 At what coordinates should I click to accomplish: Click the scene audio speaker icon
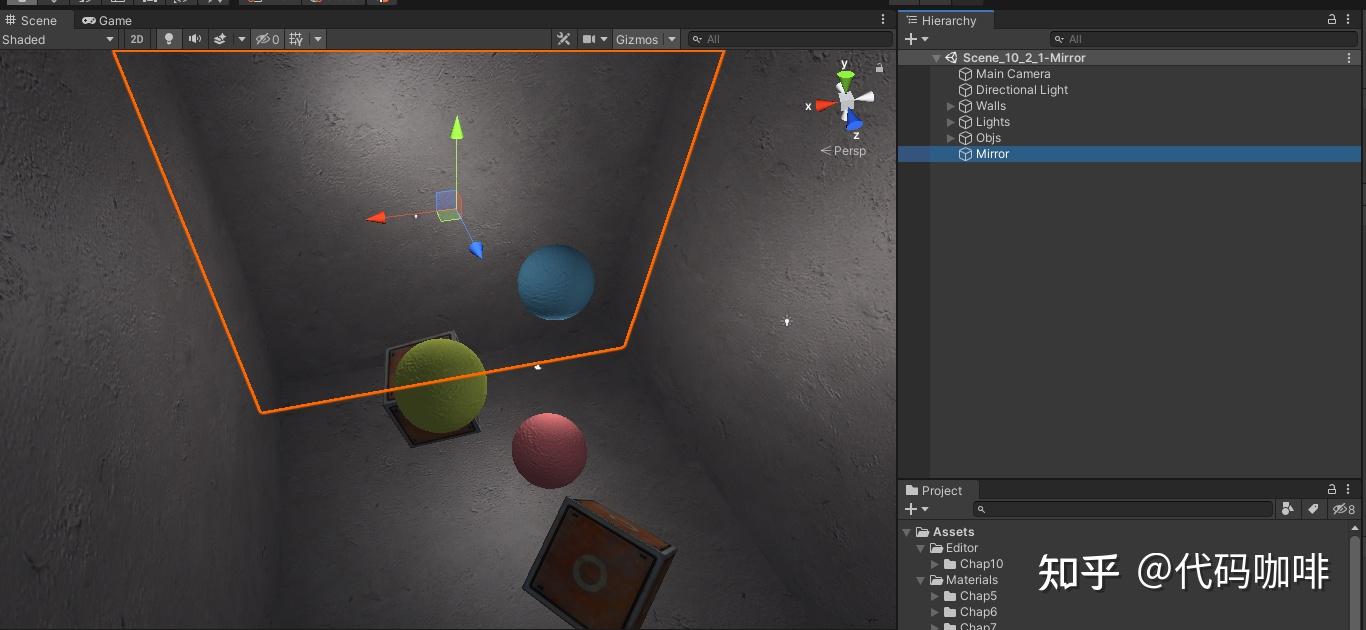click(196, 39)
